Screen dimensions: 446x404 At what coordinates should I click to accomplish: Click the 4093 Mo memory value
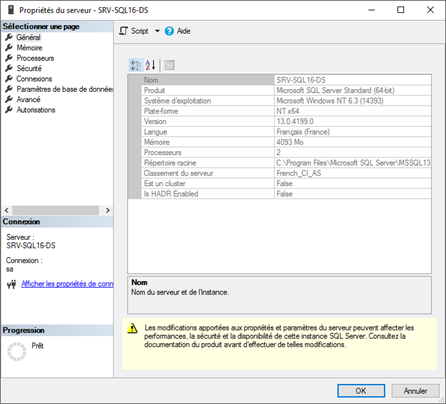(353, 142)
